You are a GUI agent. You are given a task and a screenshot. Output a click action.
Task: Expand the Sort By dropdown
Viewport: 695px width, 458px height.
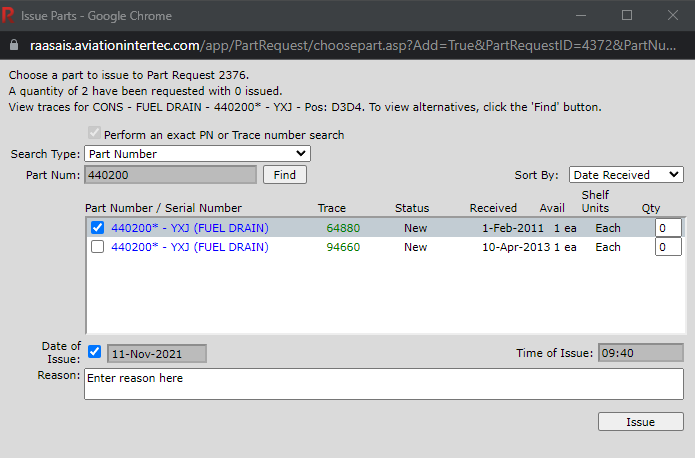point(626,175)
